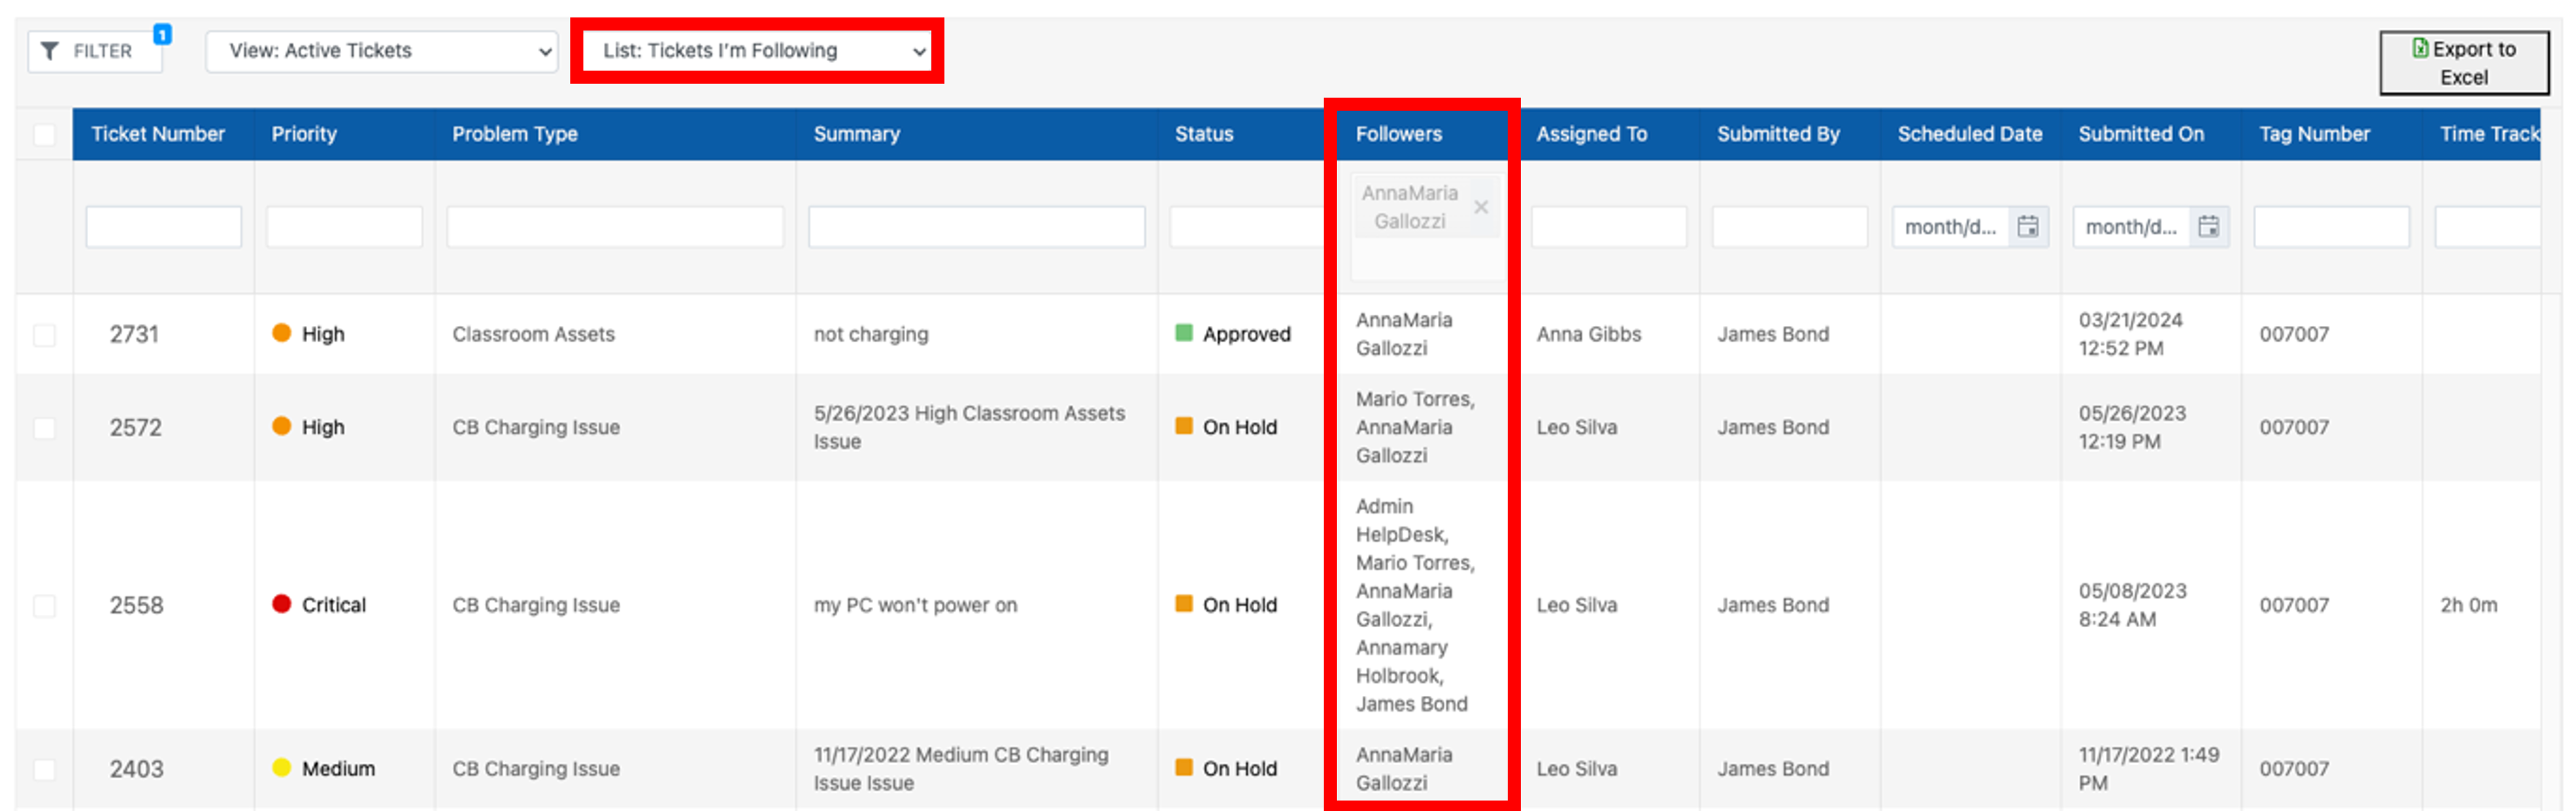Click 'Leo Silva' for ticket 2572

[1576, 427]
